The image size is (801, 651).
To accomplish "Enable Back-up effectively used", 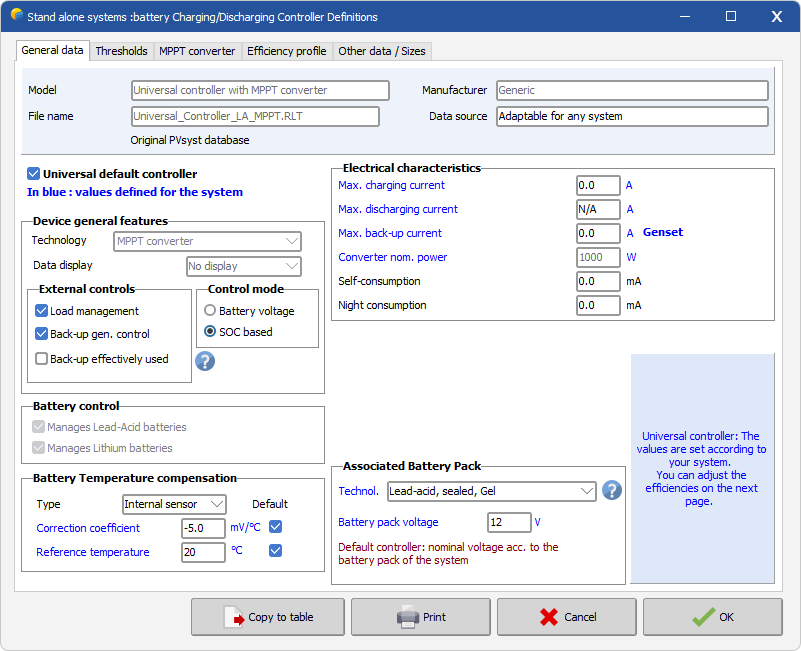I will click(x=41, y=359).
